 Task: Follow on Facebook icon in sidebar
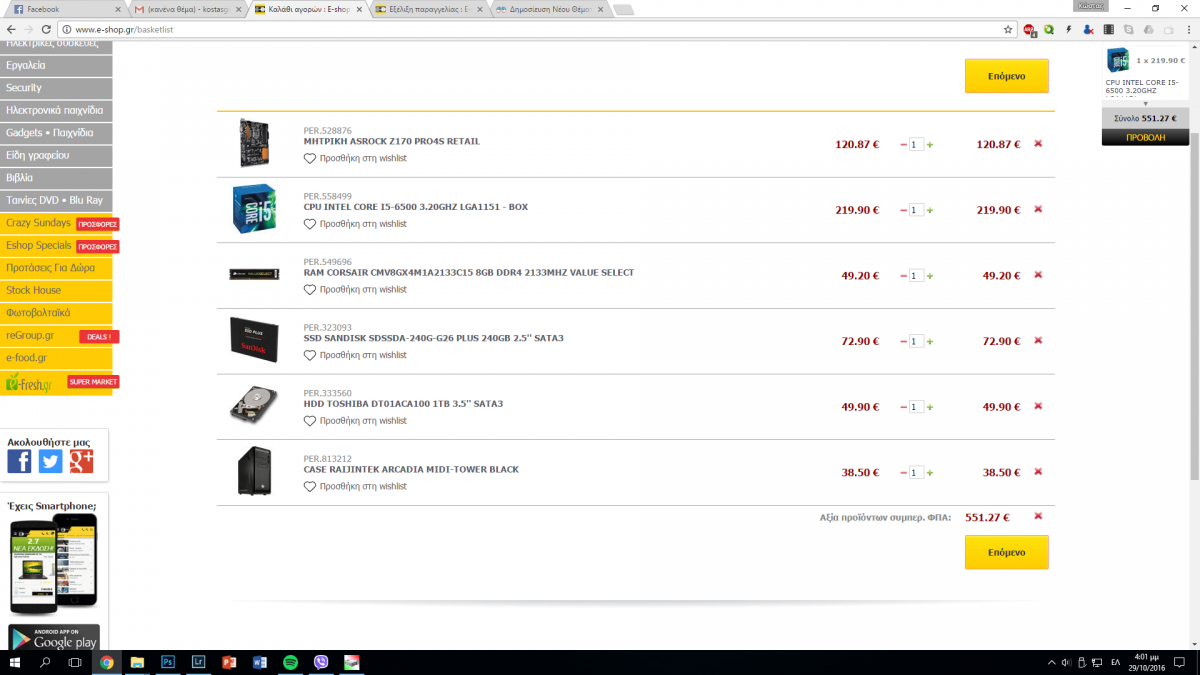point(19,461)
